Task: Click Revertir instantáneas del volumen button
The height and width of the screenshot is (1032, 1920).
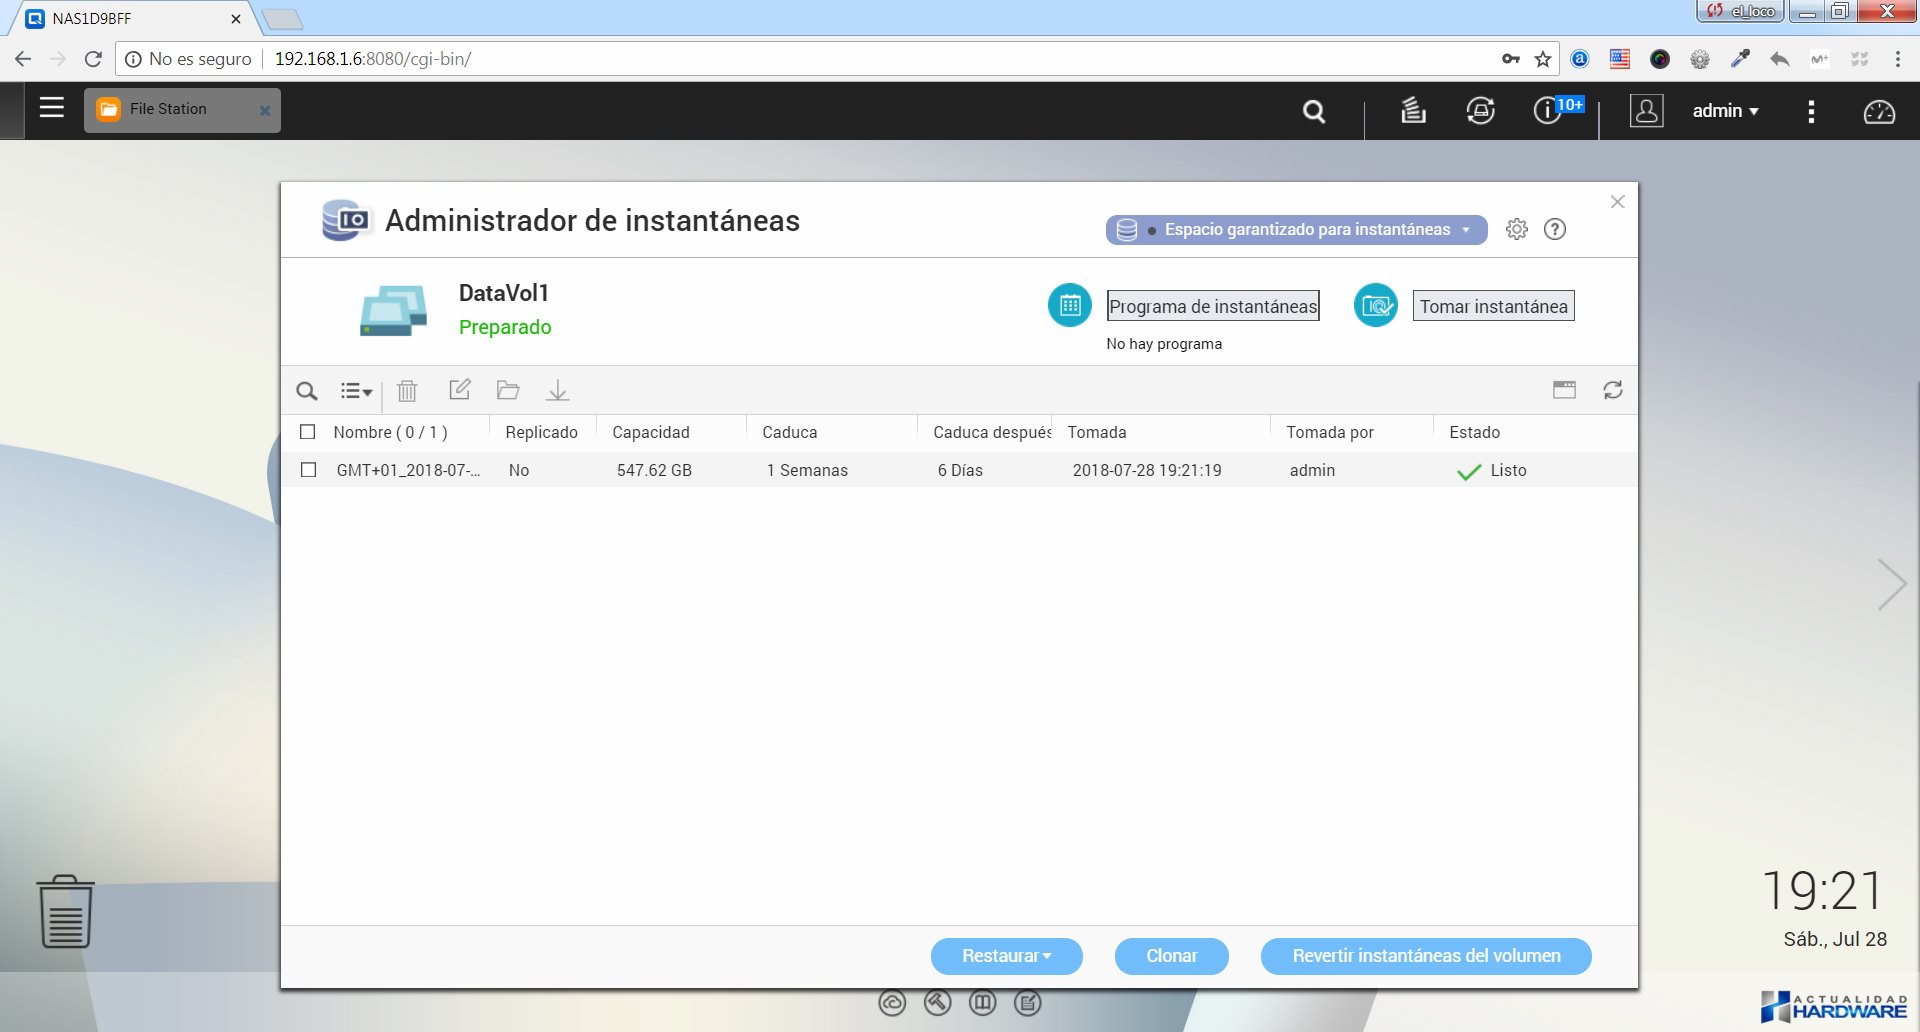Action: tap(1425, 956)
